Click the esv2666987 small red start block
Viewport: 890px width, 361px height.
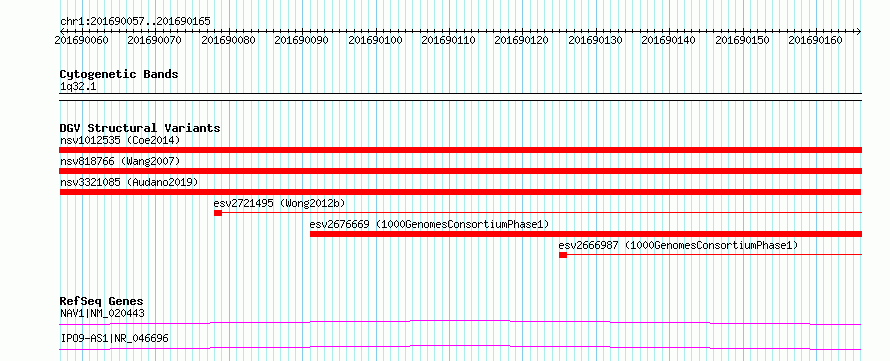tap(562, 255)
